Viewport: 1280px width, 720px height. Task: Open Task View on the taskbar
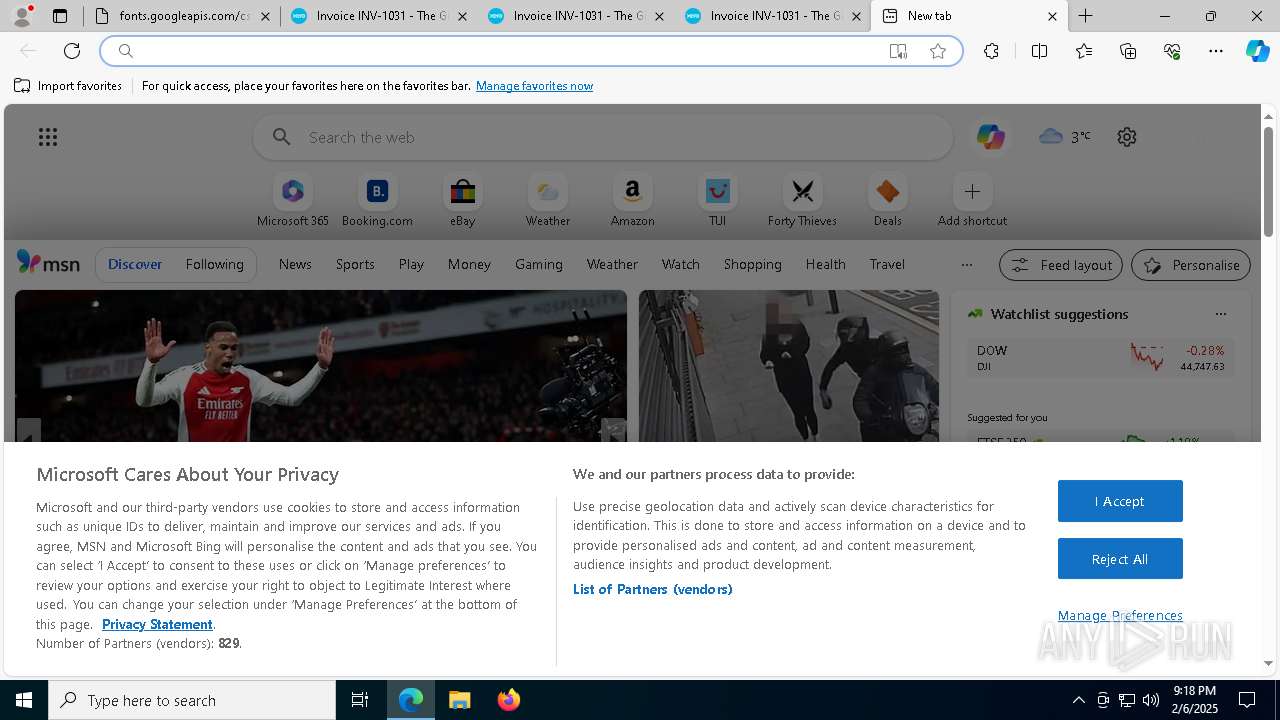point(360,700)
